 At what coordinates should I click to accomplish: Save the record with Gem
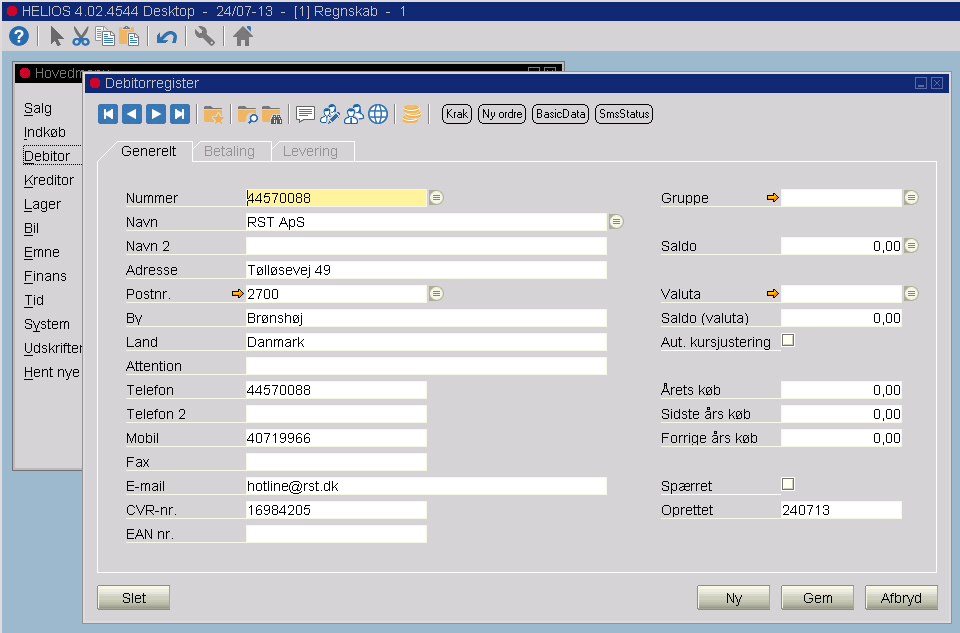pos(817,598)
